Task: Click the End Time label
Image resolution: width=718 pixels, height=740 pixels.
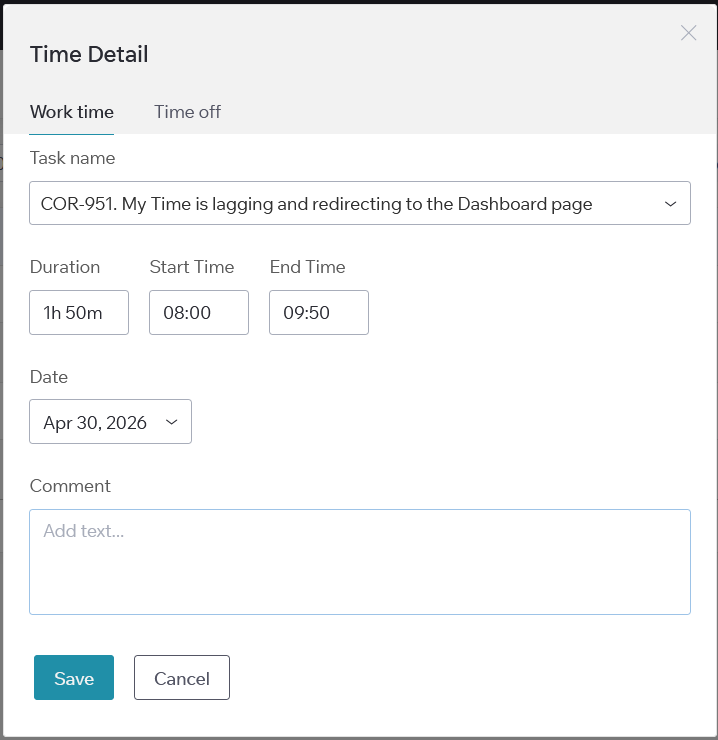Action: point(307,267)
